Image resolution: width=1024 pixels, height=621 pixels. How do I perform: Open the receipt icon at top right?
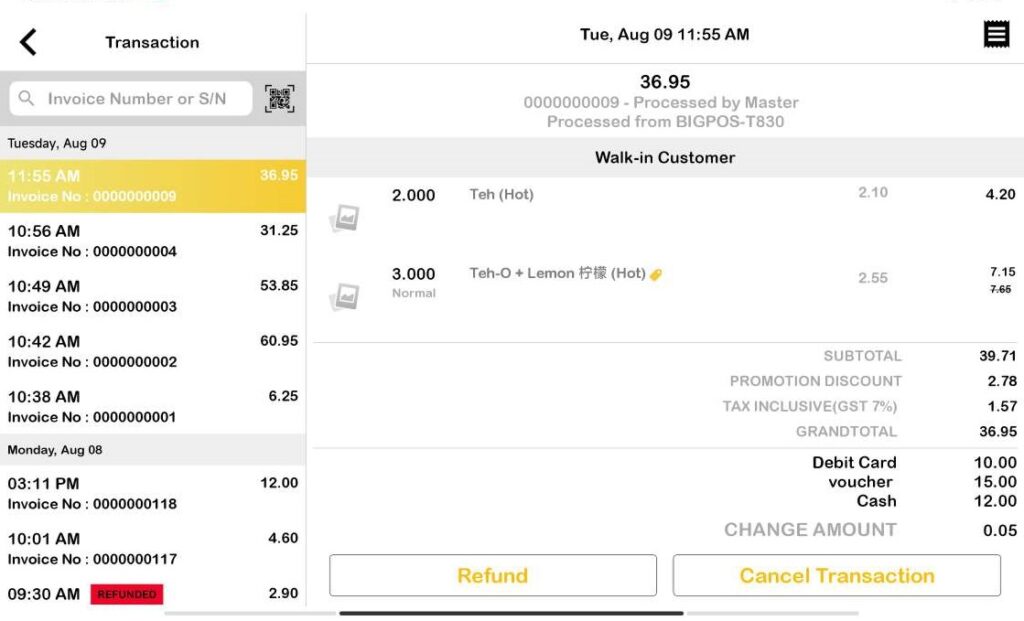click(996, 35)
